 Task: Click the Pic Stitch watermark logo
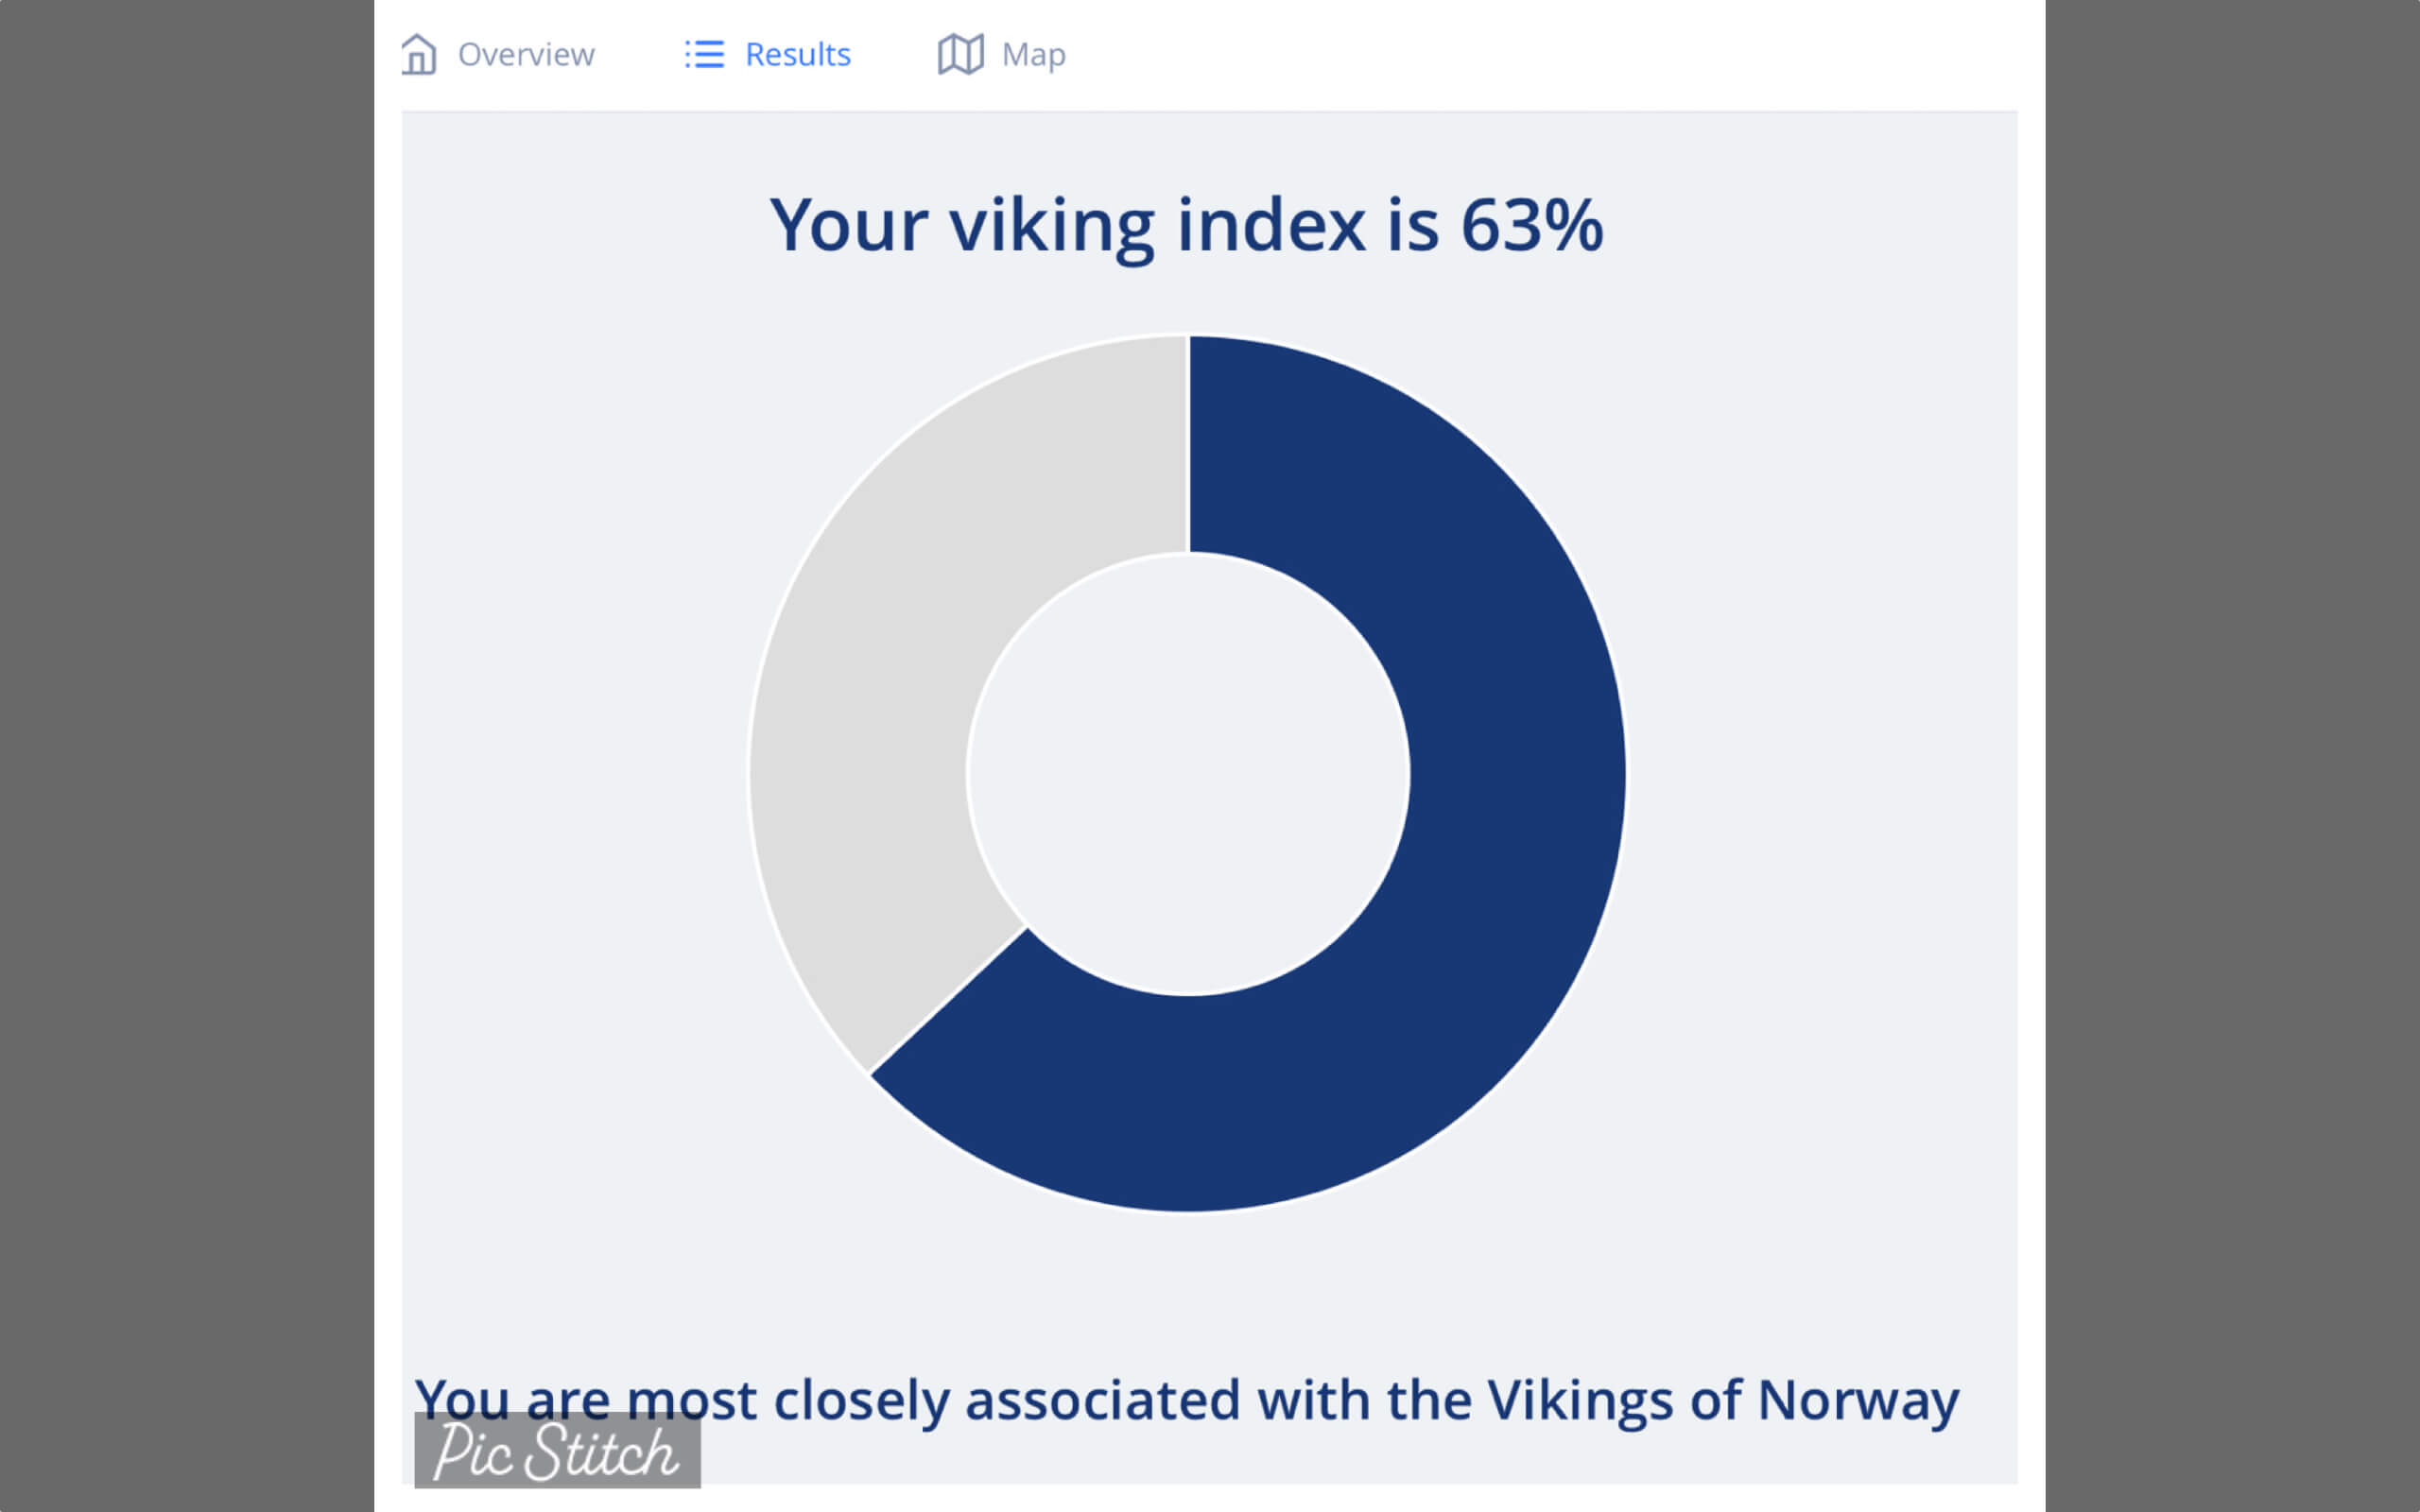click(557, 1451)
